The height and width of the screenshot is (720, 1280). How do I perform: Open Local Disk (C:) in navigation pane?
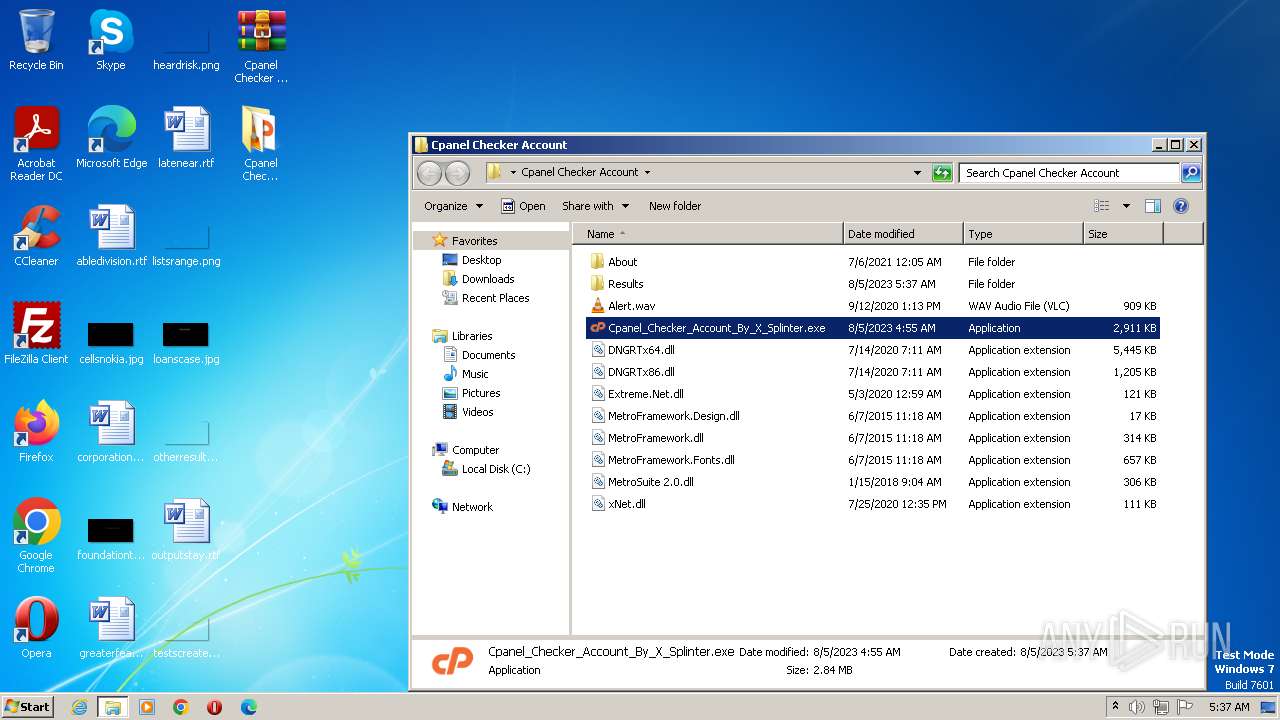pyautogui.click(x=486, y=469)
